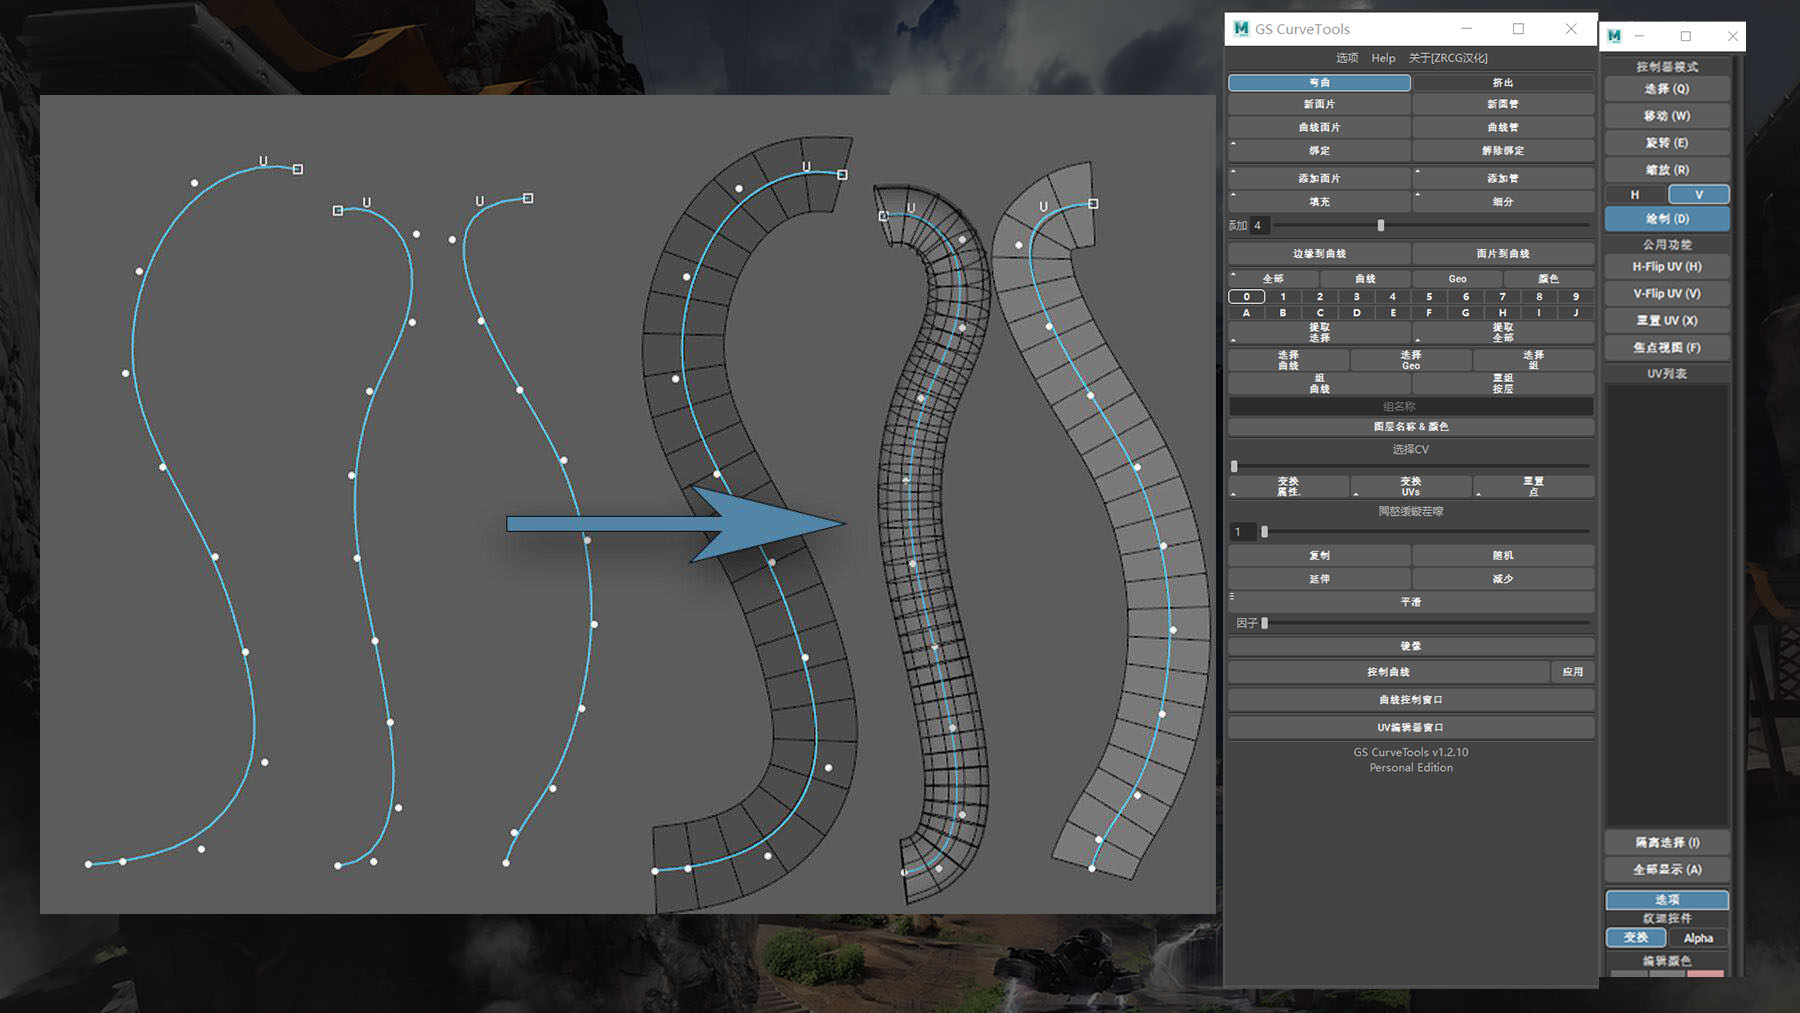Select layer J

coord(1576,313)
